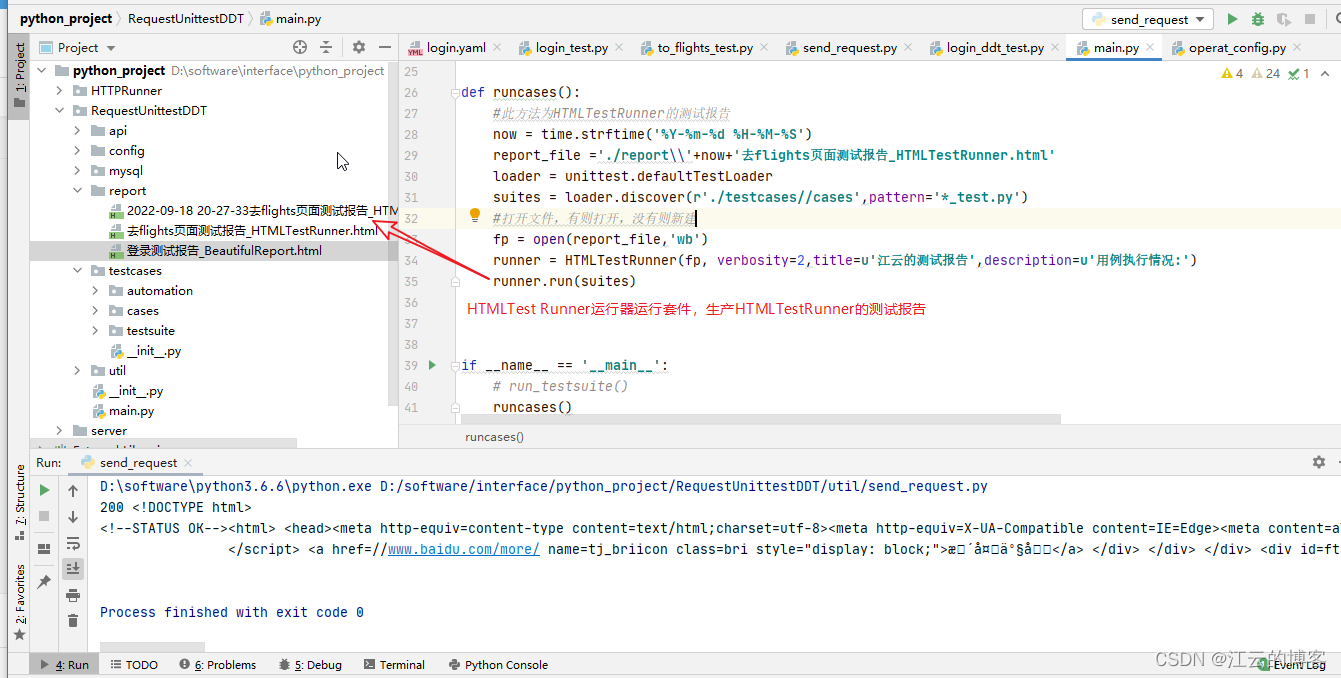Open the 6: Problems tool window
The width and height of the screenshot is (1341, 678).
click(x=218, y=665)
